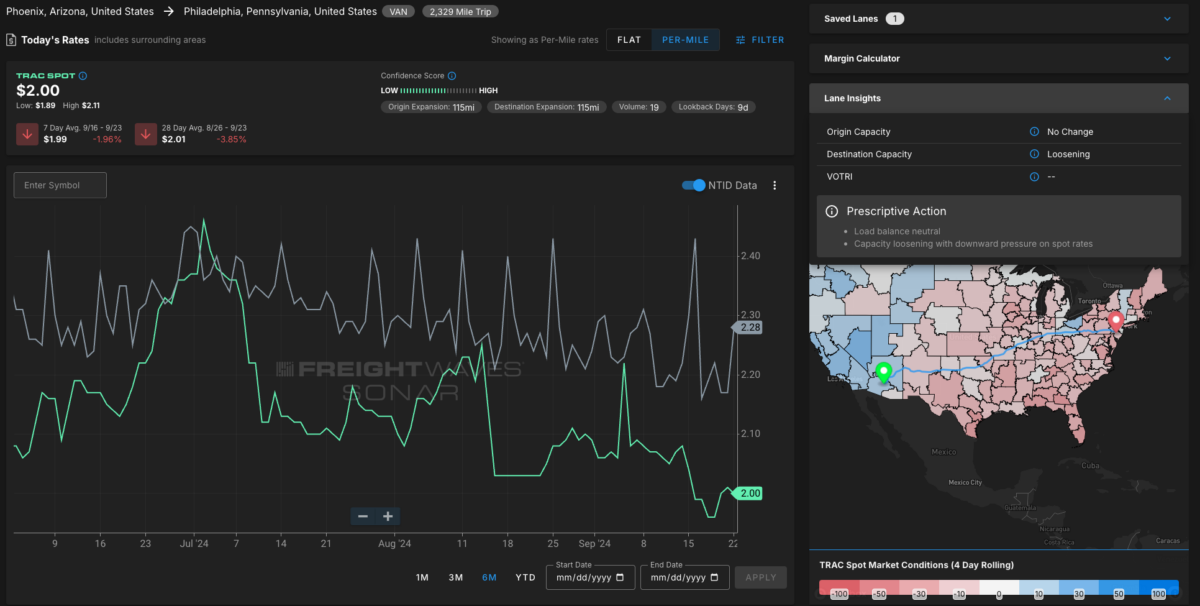The height and width of the screenshot is (606, 1200).
Task: Expand the Saved Lanes panel
Action: click(x=1166, y=19)
